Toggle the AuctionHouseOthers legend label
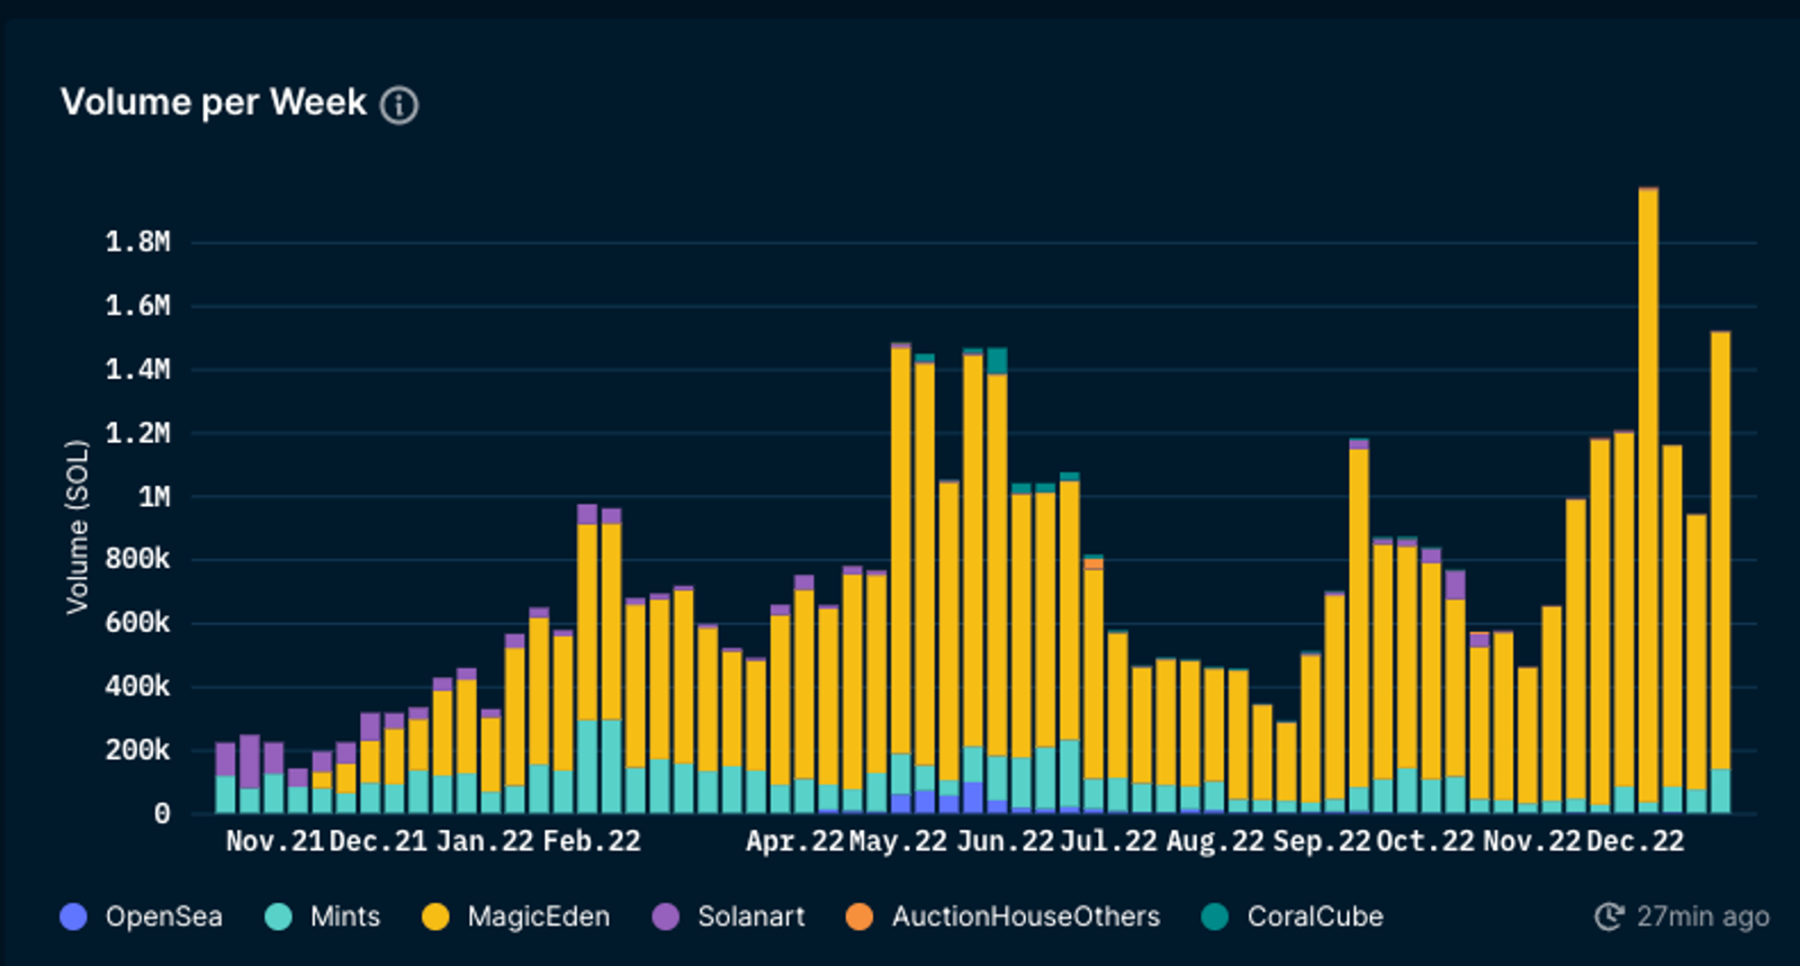 click(x=1026, y=916)
